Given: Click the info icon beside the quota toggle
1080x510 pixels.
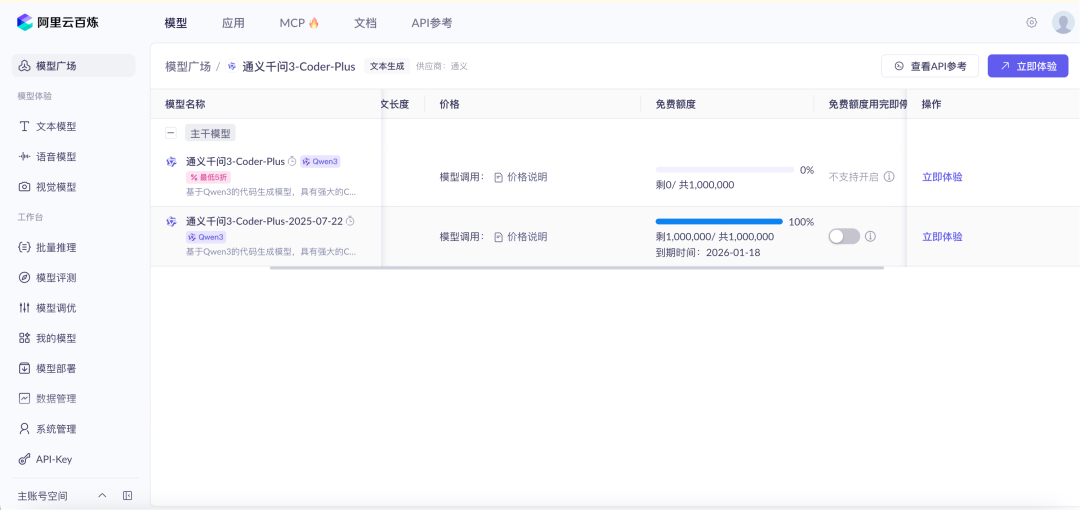Looking at the screenshot, I should (x=870, y=236).
